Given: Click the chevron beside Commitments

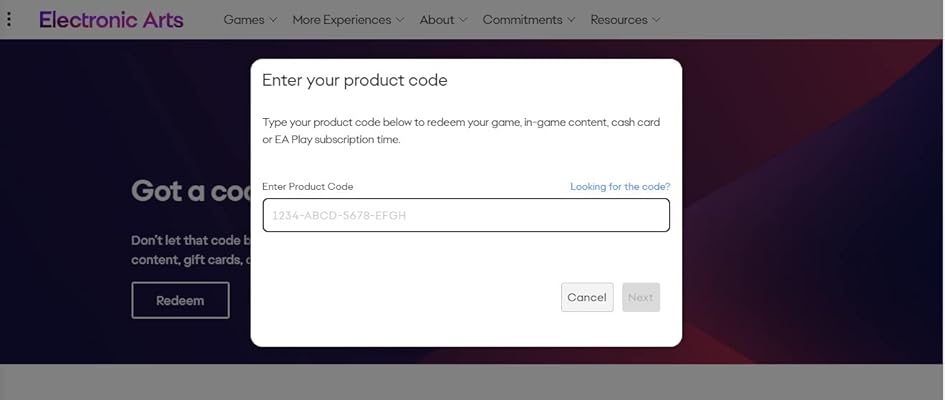Looking at the screenshot, I should click(x=571, y=20).
